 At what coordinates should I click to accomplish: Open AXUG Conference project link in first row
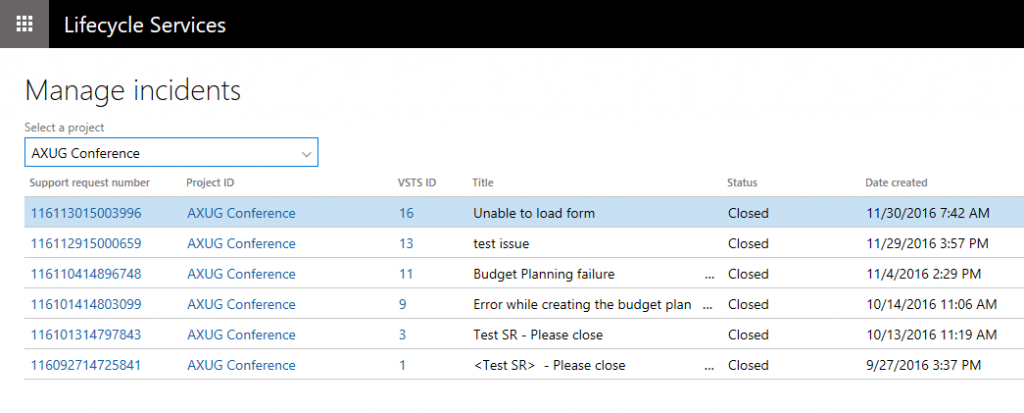point(241,213)
